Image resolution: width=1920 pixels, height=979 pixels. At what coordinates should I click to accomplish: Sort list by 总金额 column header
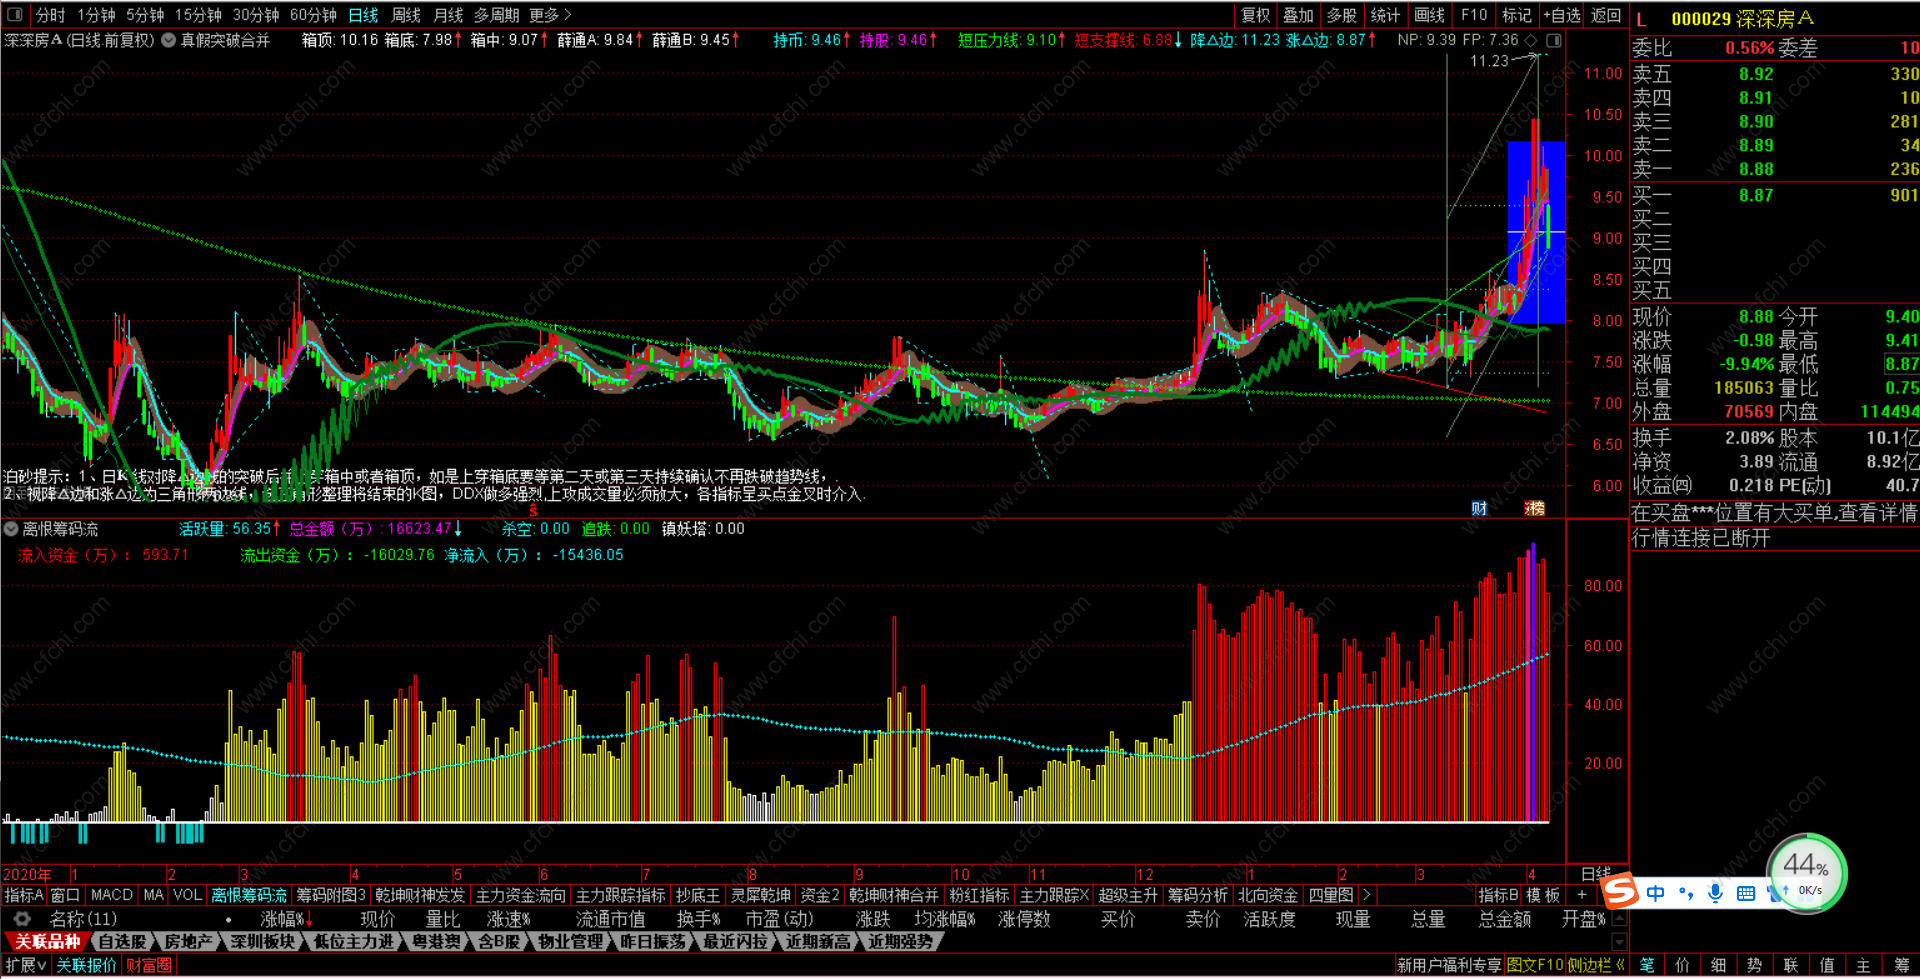[x=1505, y=919]
